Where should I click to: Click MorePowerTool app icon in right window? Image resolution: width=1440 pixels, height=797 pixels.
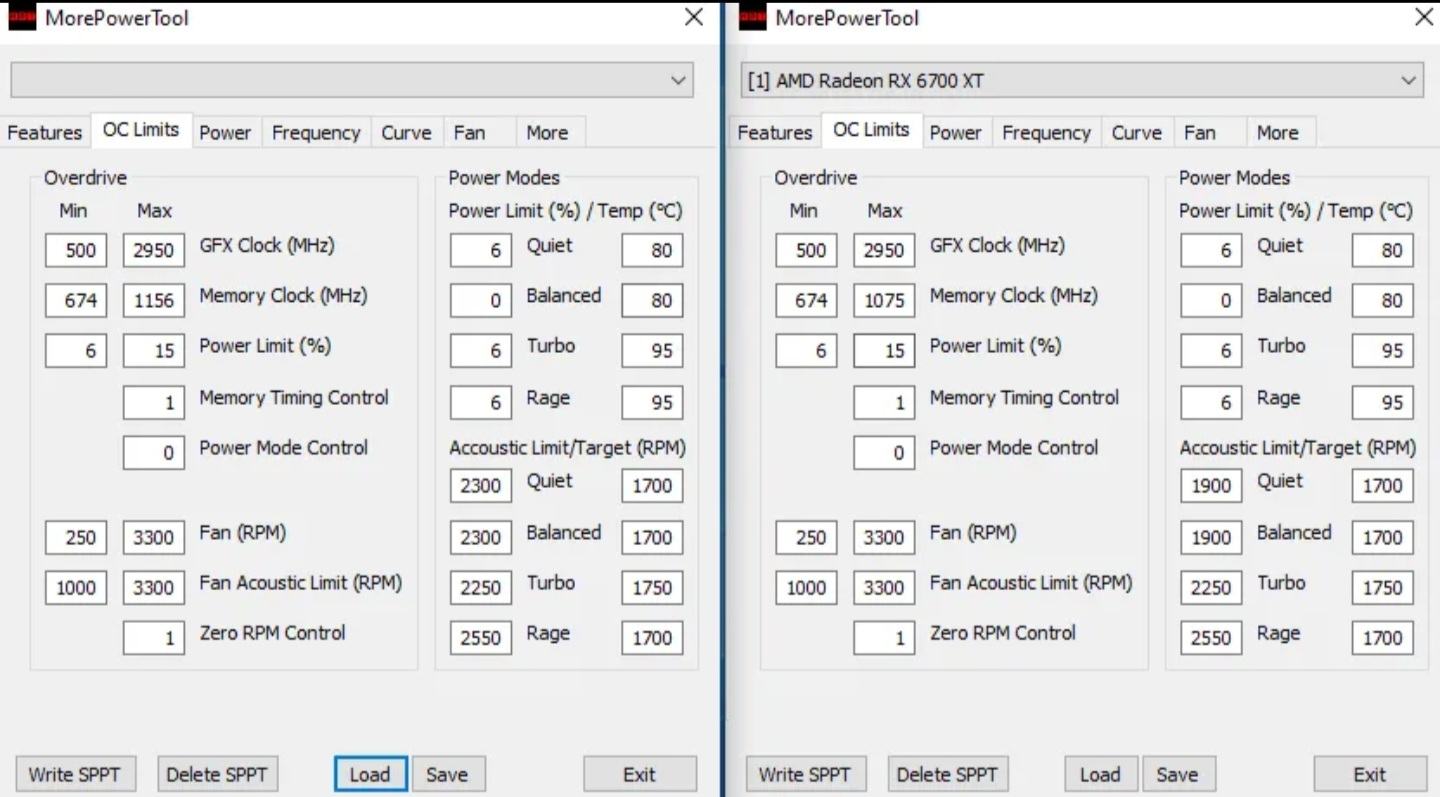[x=753, y=18]
